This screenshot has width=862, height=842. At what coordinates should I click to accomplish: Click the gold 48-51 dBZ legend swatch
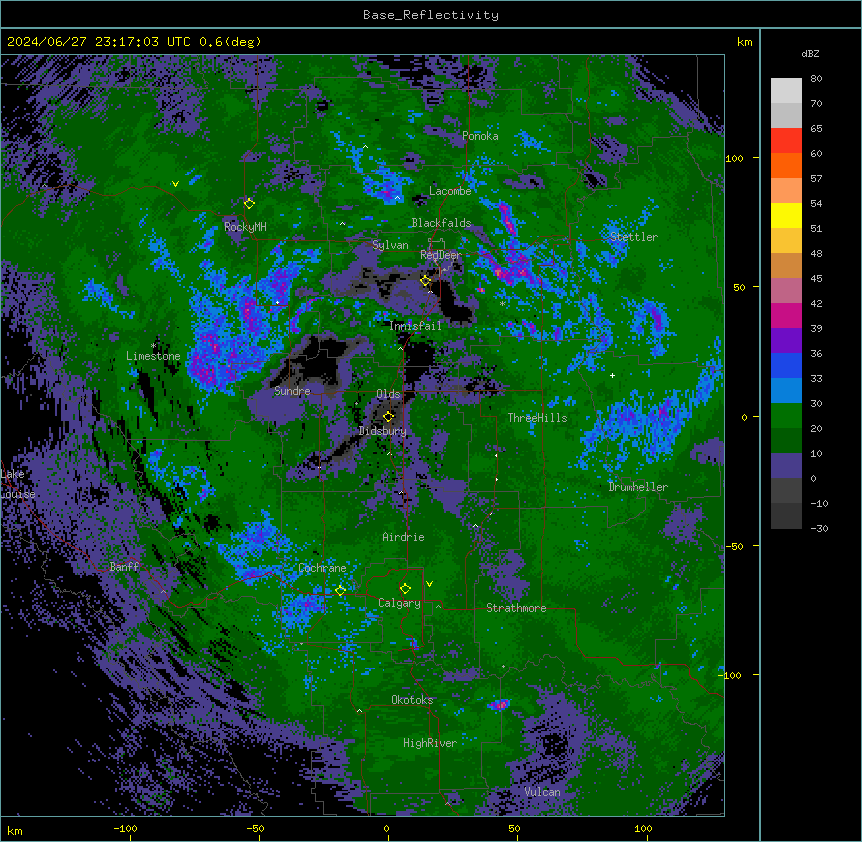click(x=786, y=241)
